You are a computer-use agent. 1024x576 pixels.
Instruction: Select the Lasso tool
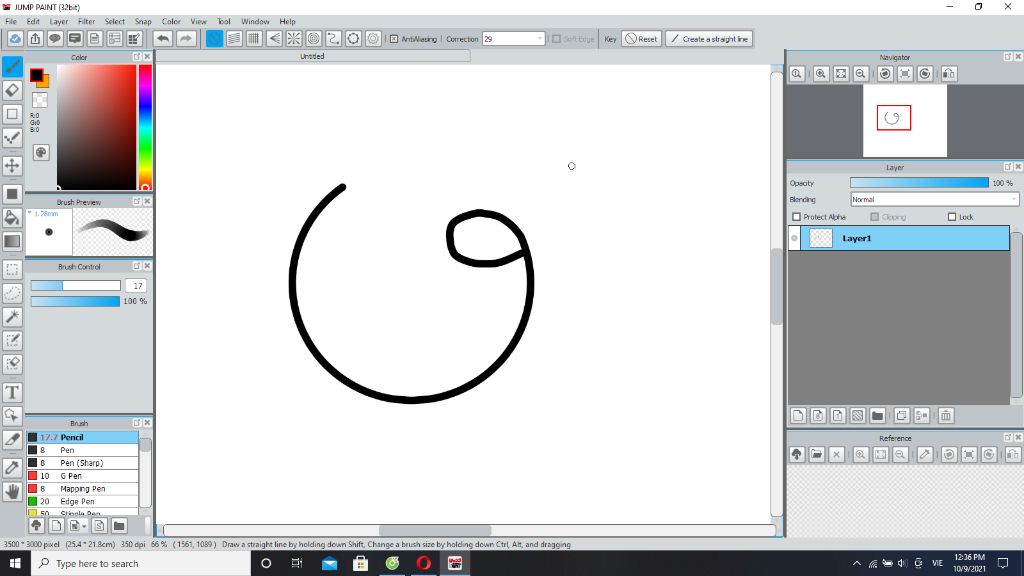pyautogui.click(x=12, y=293)
